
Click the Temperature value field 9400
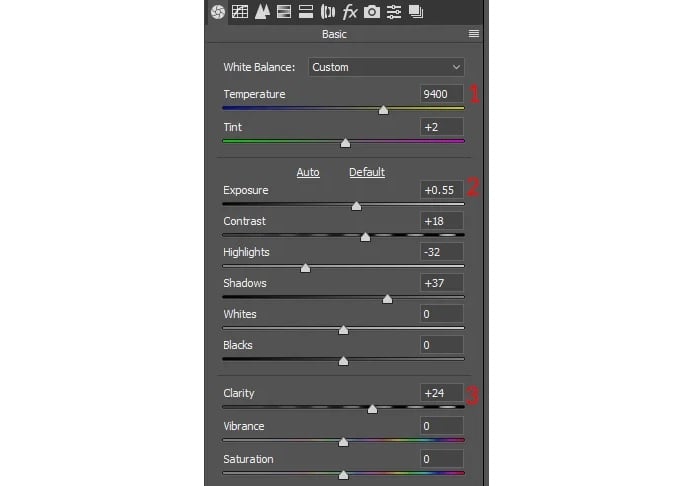pyautogui.click(x=442, y=94)
